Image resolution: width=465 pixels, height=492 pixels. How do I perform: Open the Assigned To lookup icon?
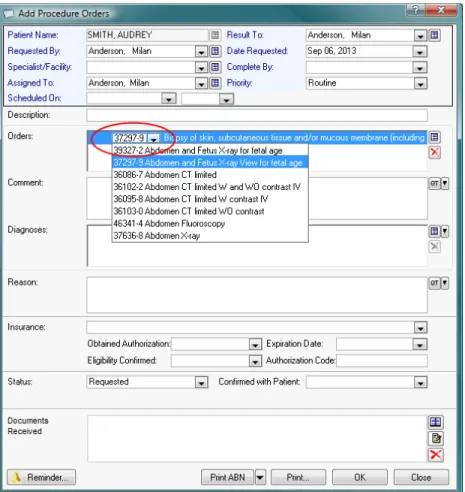tap(215, 83)
